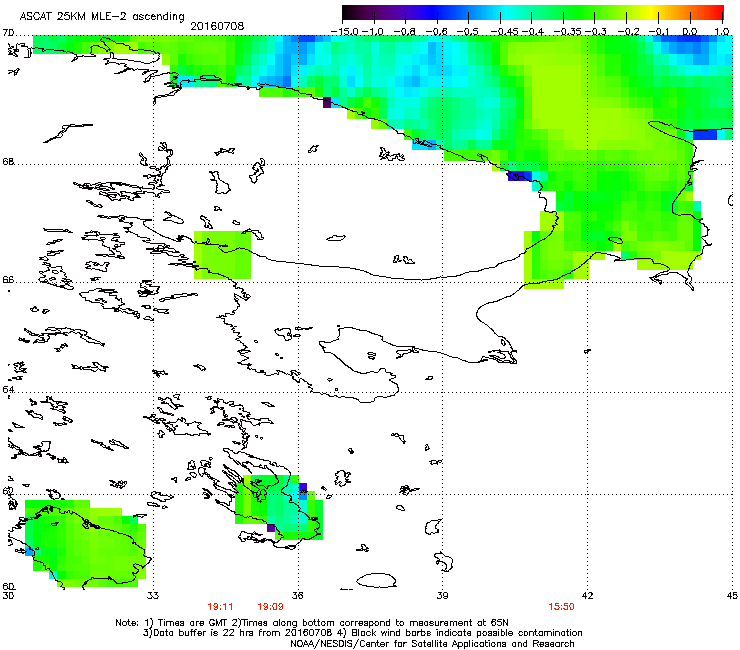Click the longitude label 33
This screenshot has height=650, width=740.
153,596
